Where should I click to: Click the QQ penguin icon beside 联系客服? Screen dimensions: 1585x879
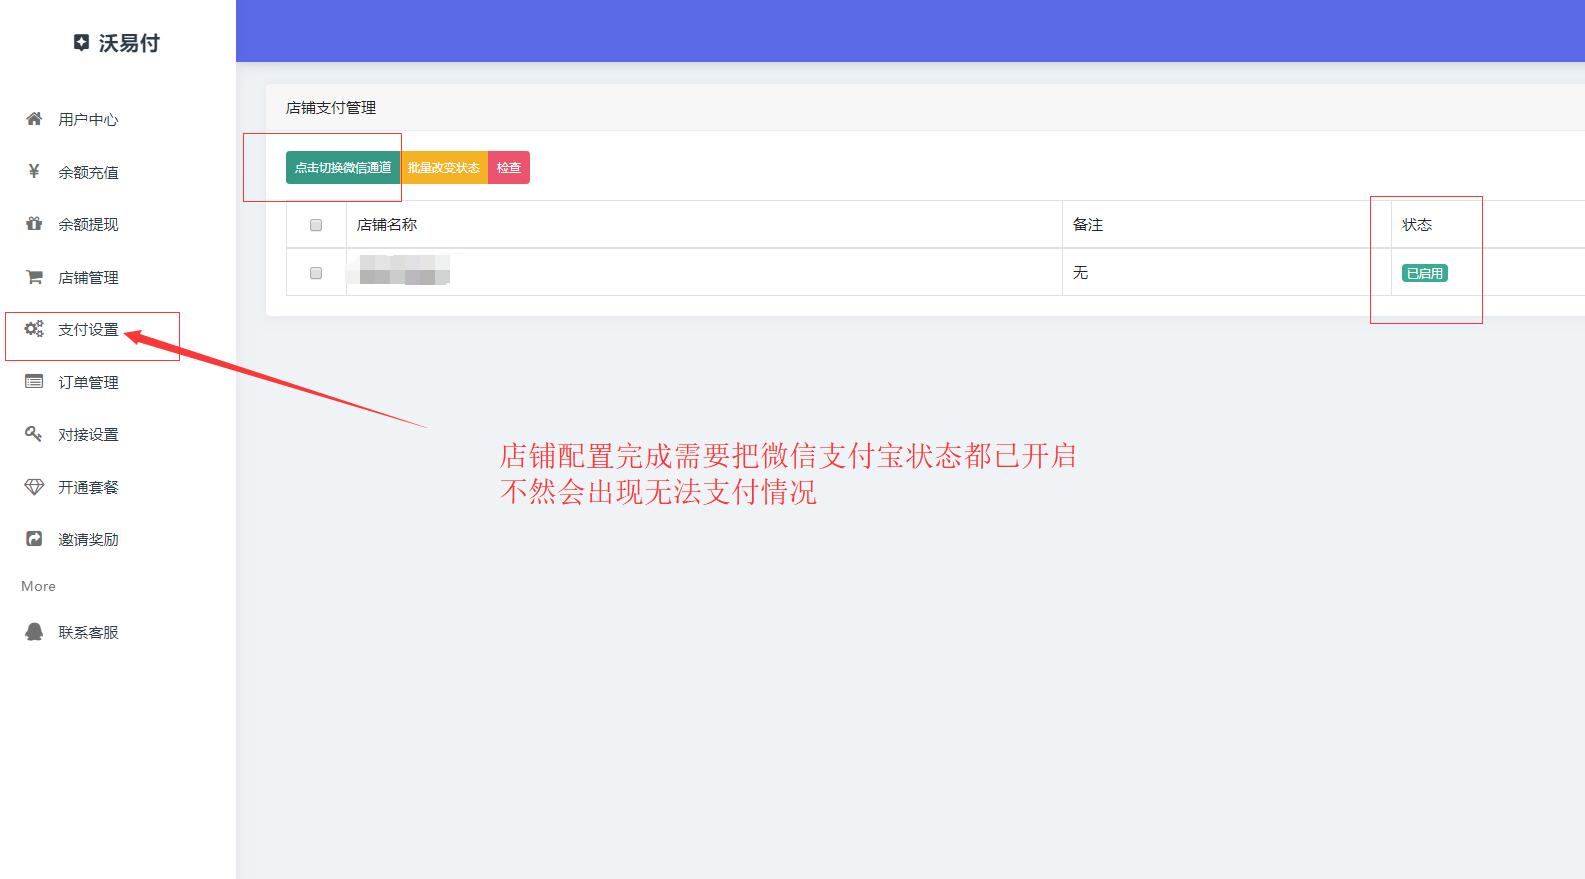pos(34,632)
